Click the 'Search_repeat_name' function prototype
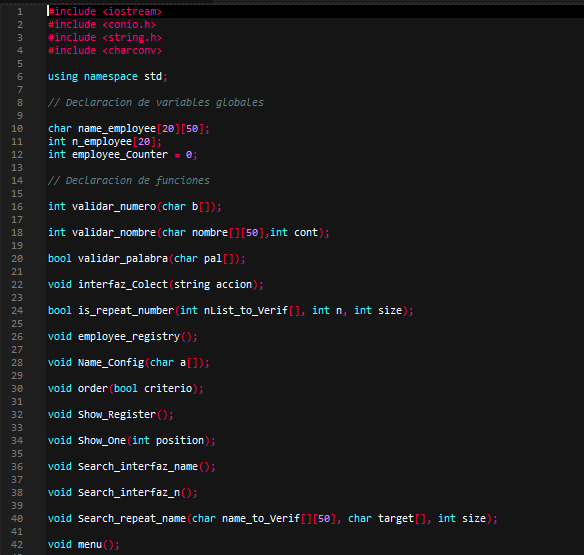 [273, 518]
